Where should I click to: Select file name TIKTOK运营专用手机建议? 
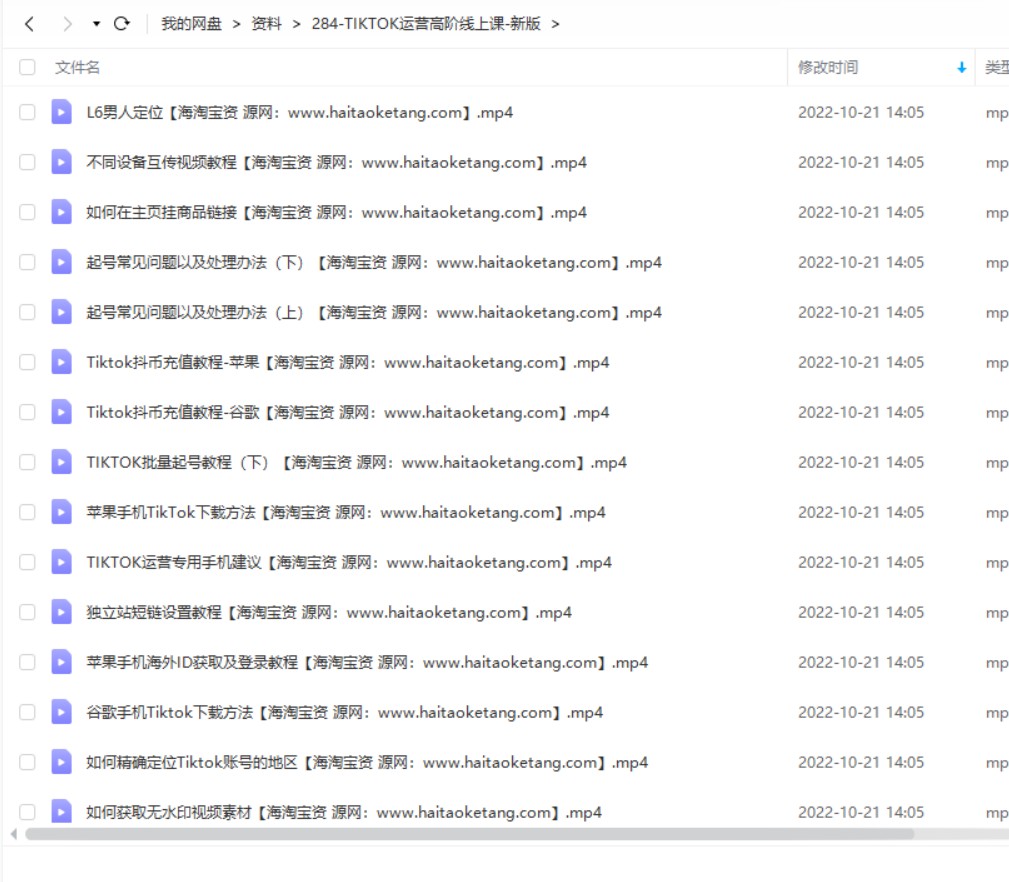pos(349,563)
